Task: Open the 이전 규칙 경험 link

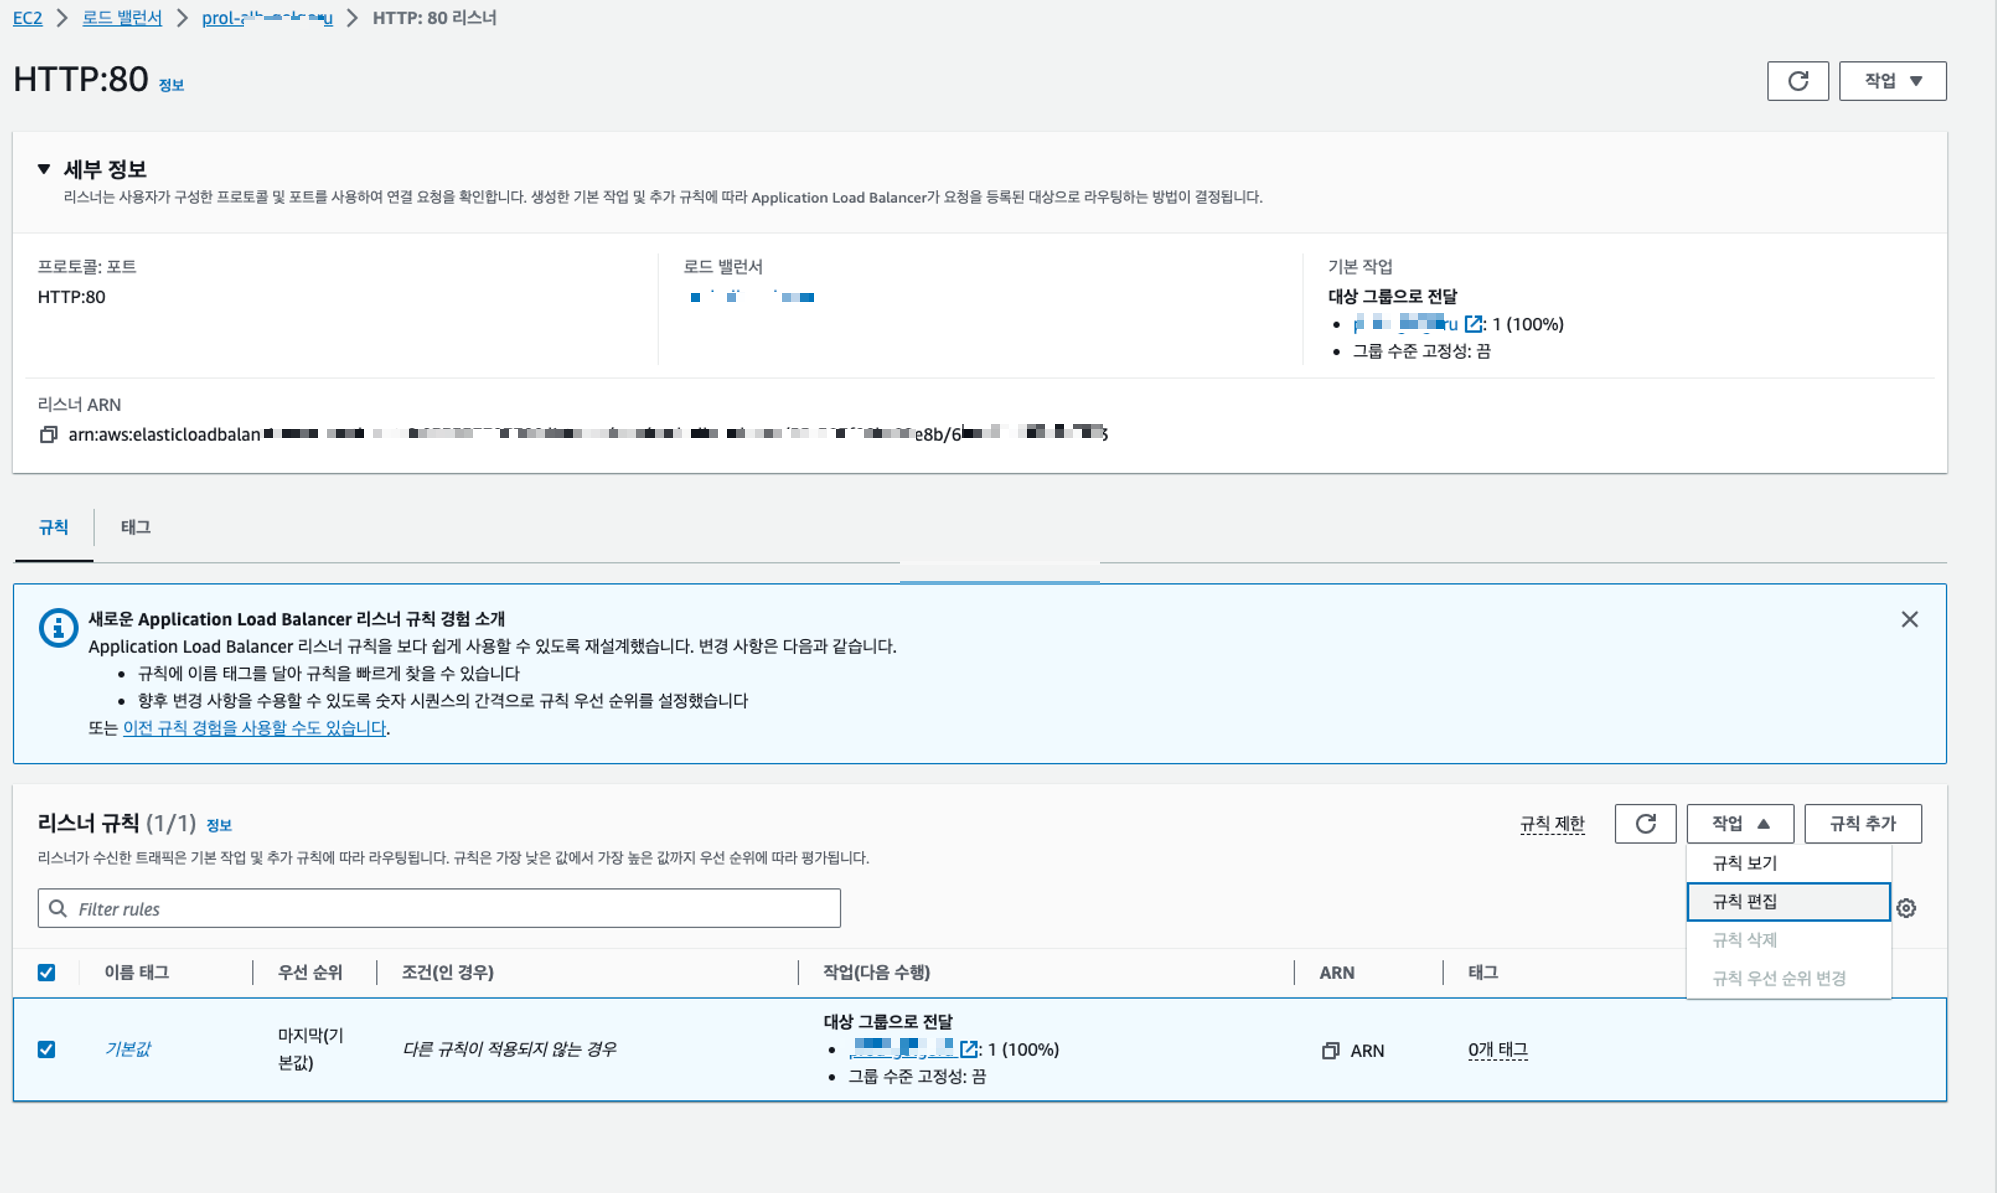Action: pos(254,728)
